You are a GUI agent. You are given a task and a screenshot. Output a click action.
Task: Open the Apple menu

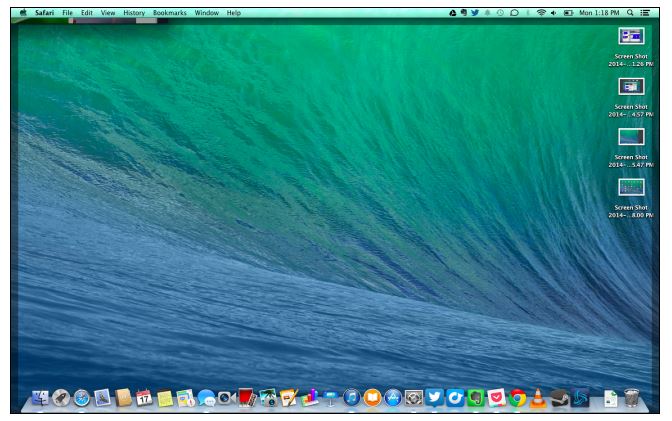point(24,13)
